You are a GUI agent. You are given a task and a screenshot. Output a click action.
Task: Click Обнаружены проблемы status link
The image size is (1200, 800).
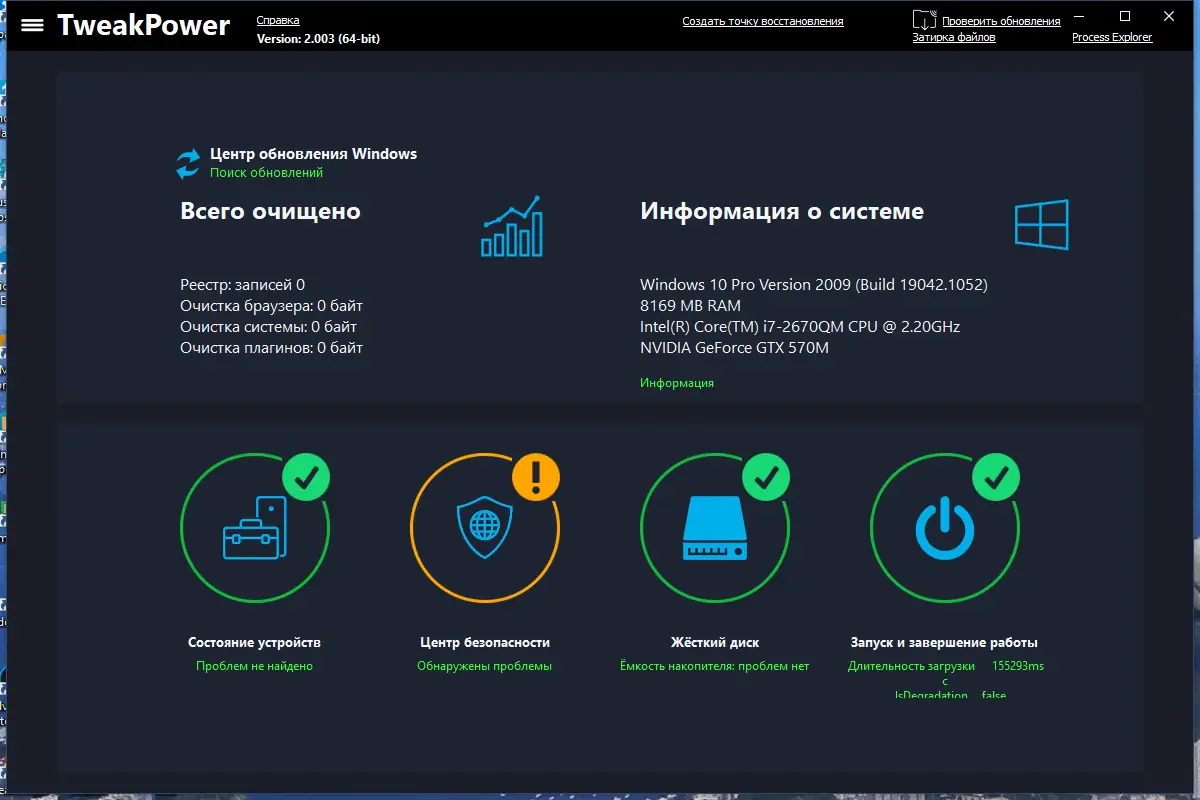click(x=484, y=666)
